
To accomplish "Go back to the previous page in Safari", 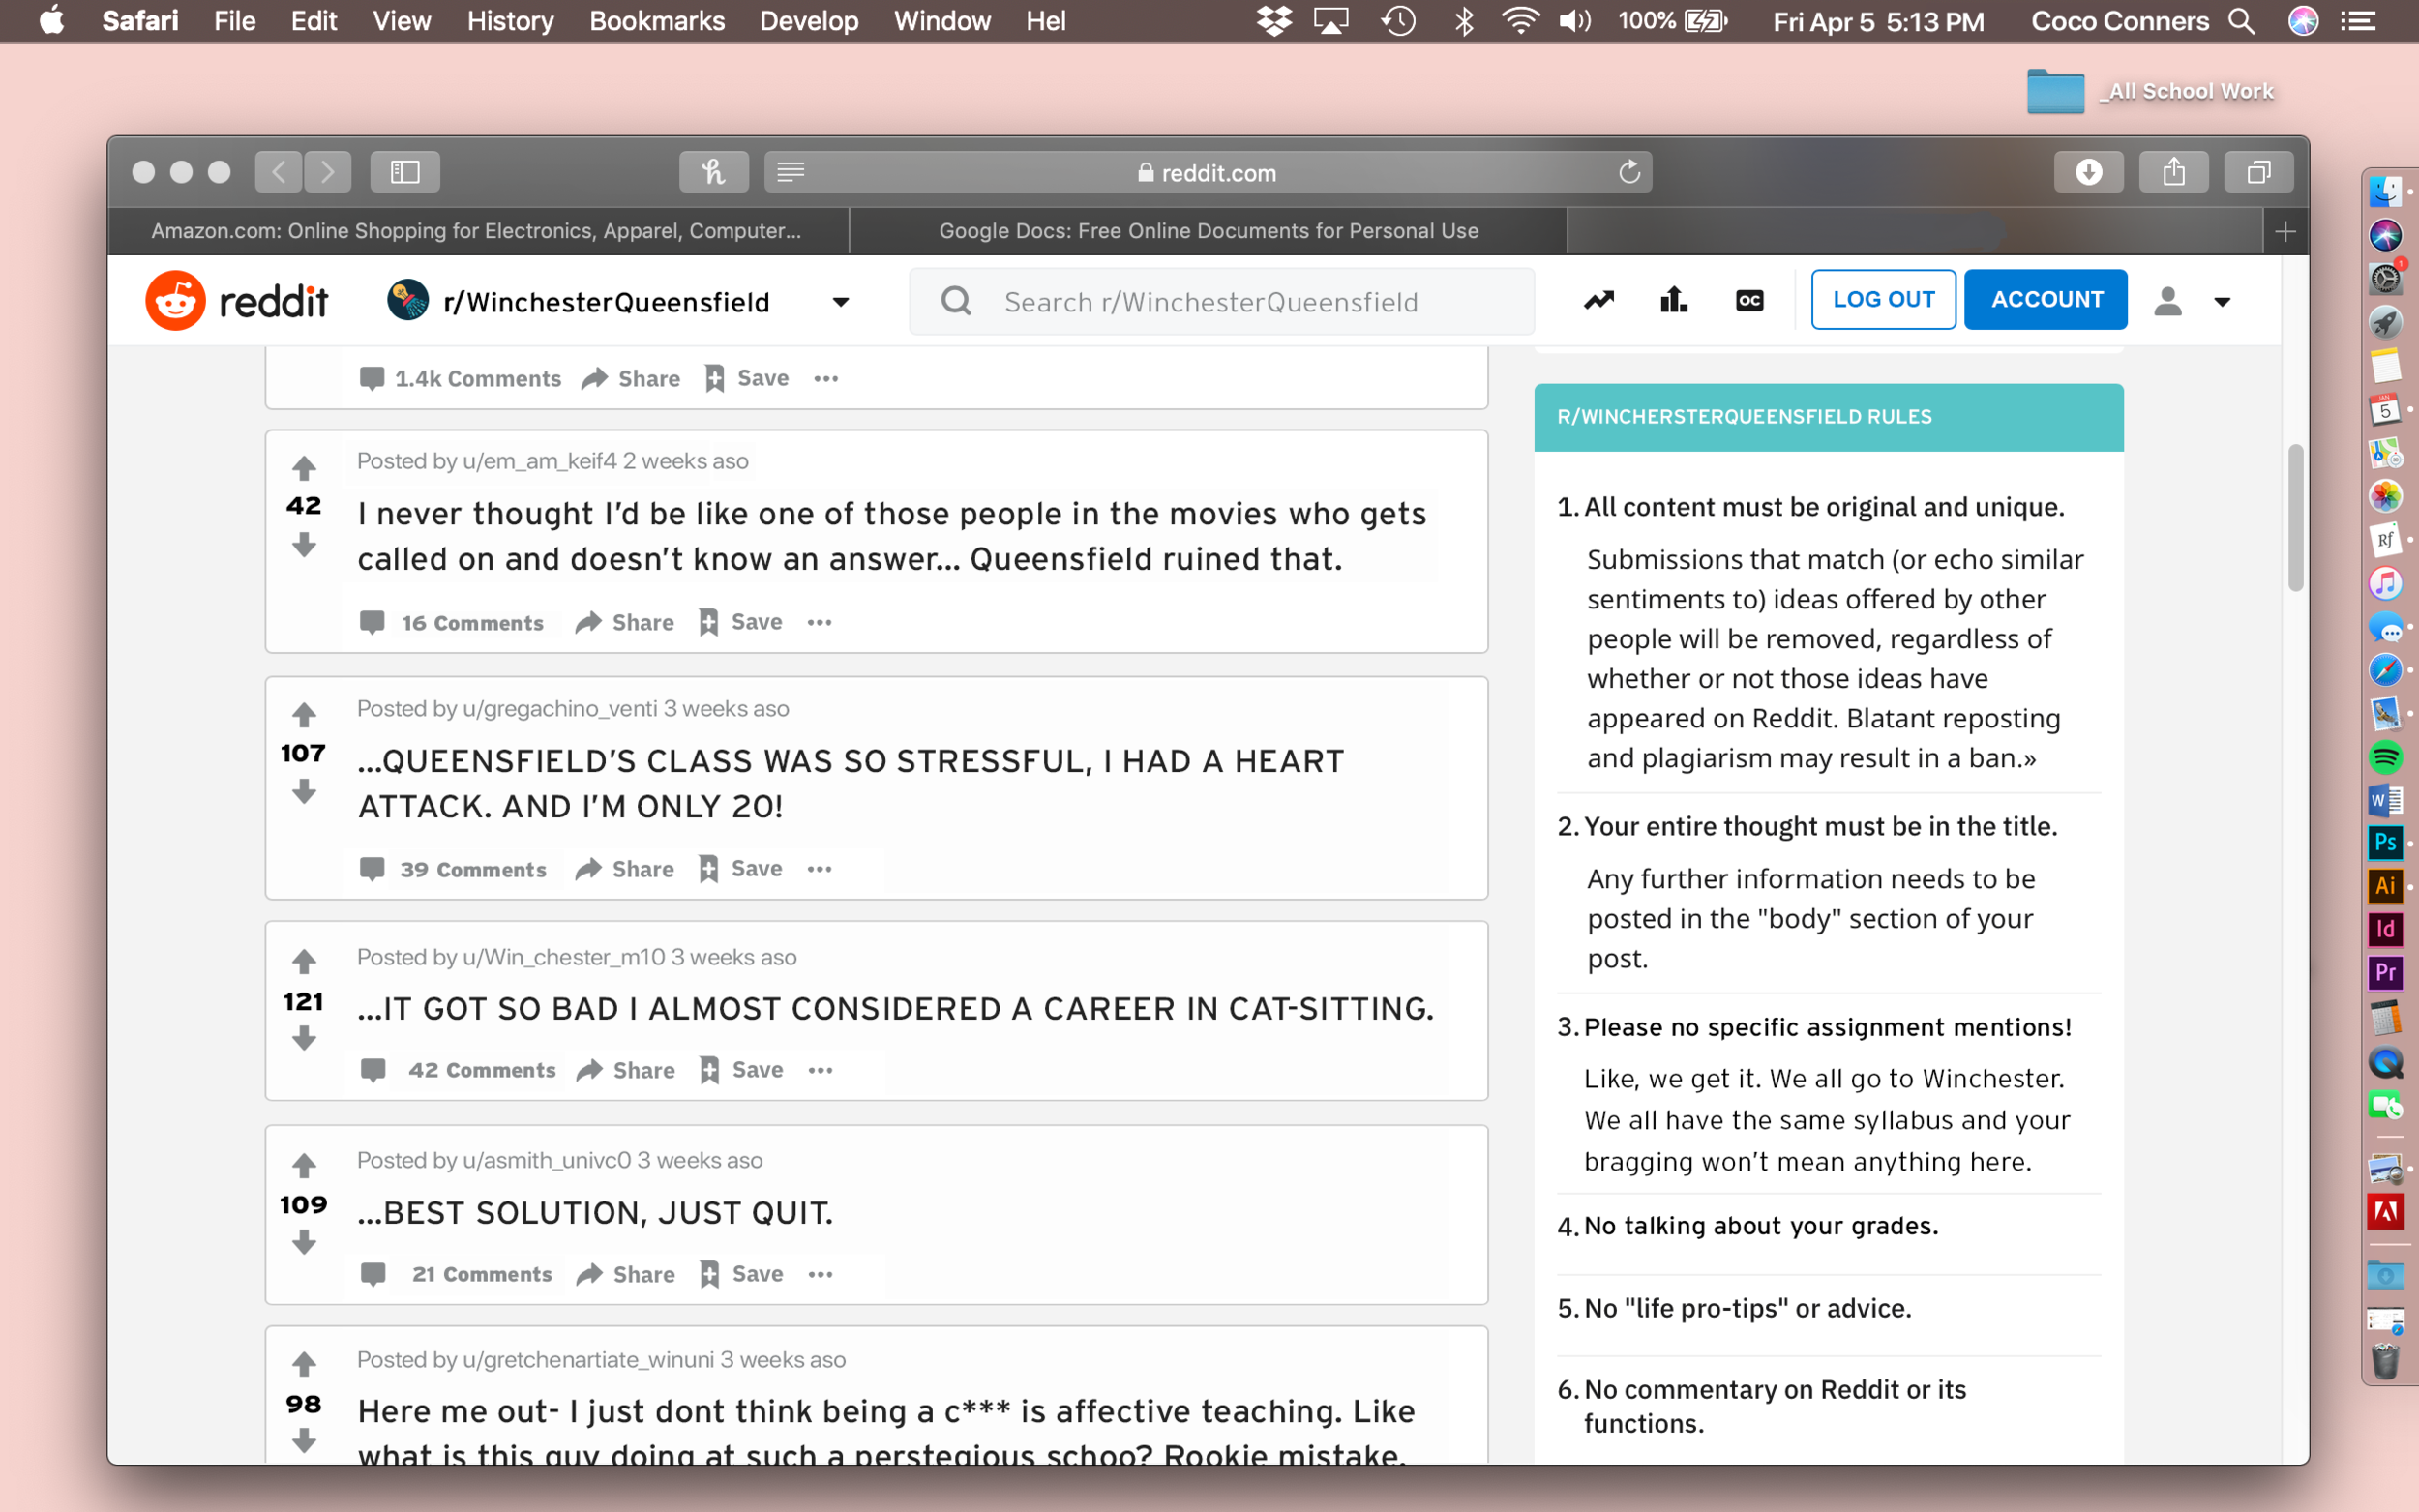I will pyautogui.click(x=278, y=172).
